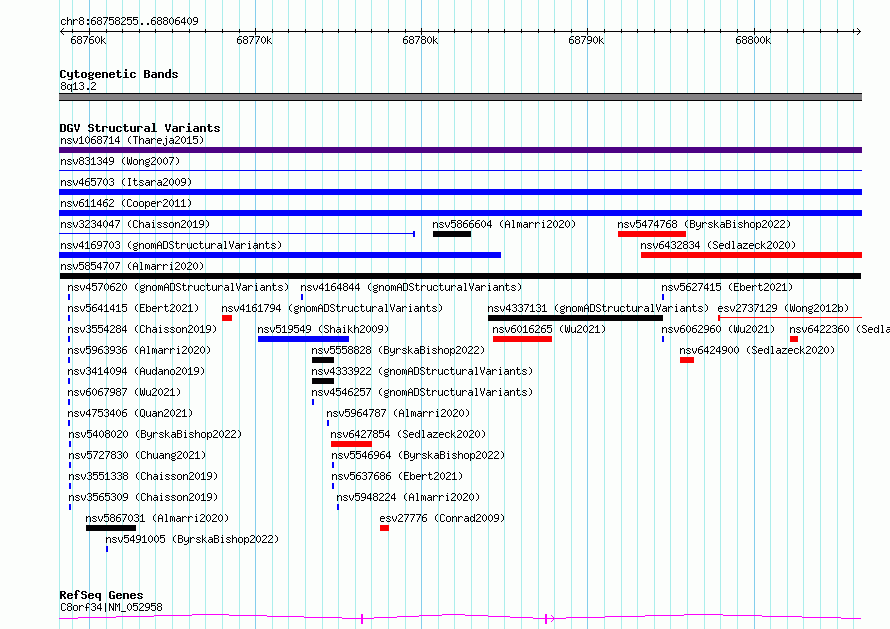Click the red bar of nsv6432834 (Sedlazeck2020)
Viewport: 890px width, 629px height.
click(752, 255)
